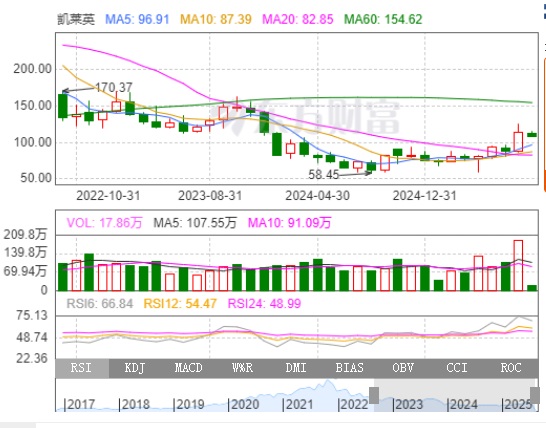Switch to the ROC indicator

click(x=511, y=368)
